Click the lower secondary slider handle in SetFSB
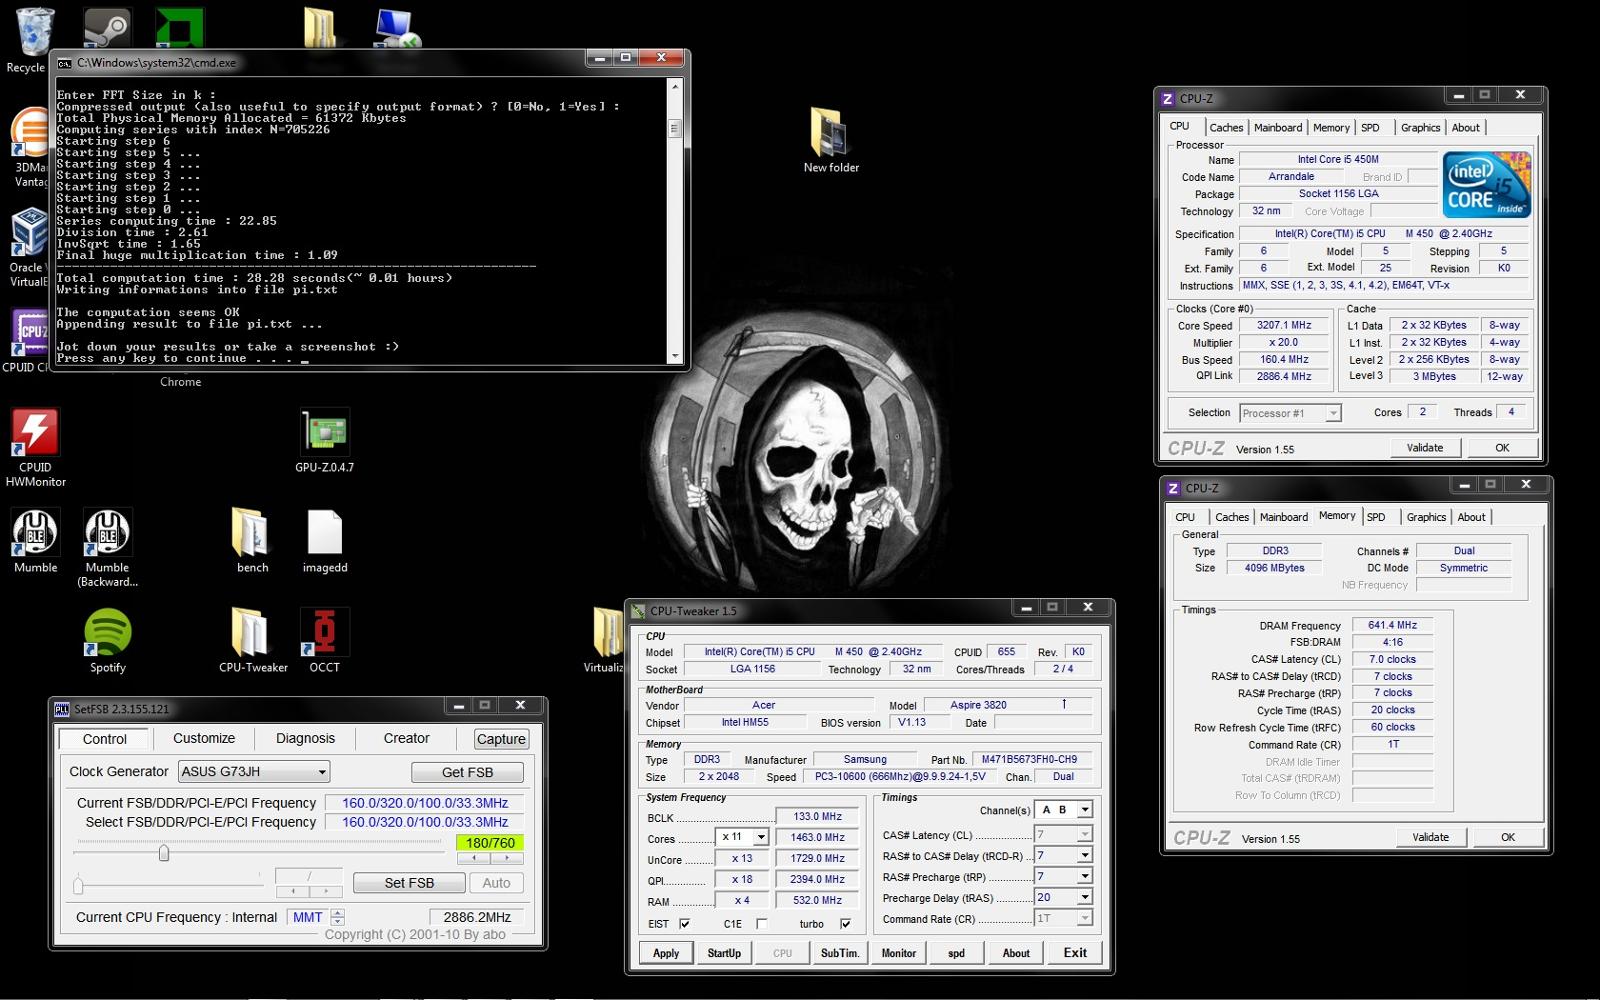This screenshot has width=1600, height=1000. [78, 885]
